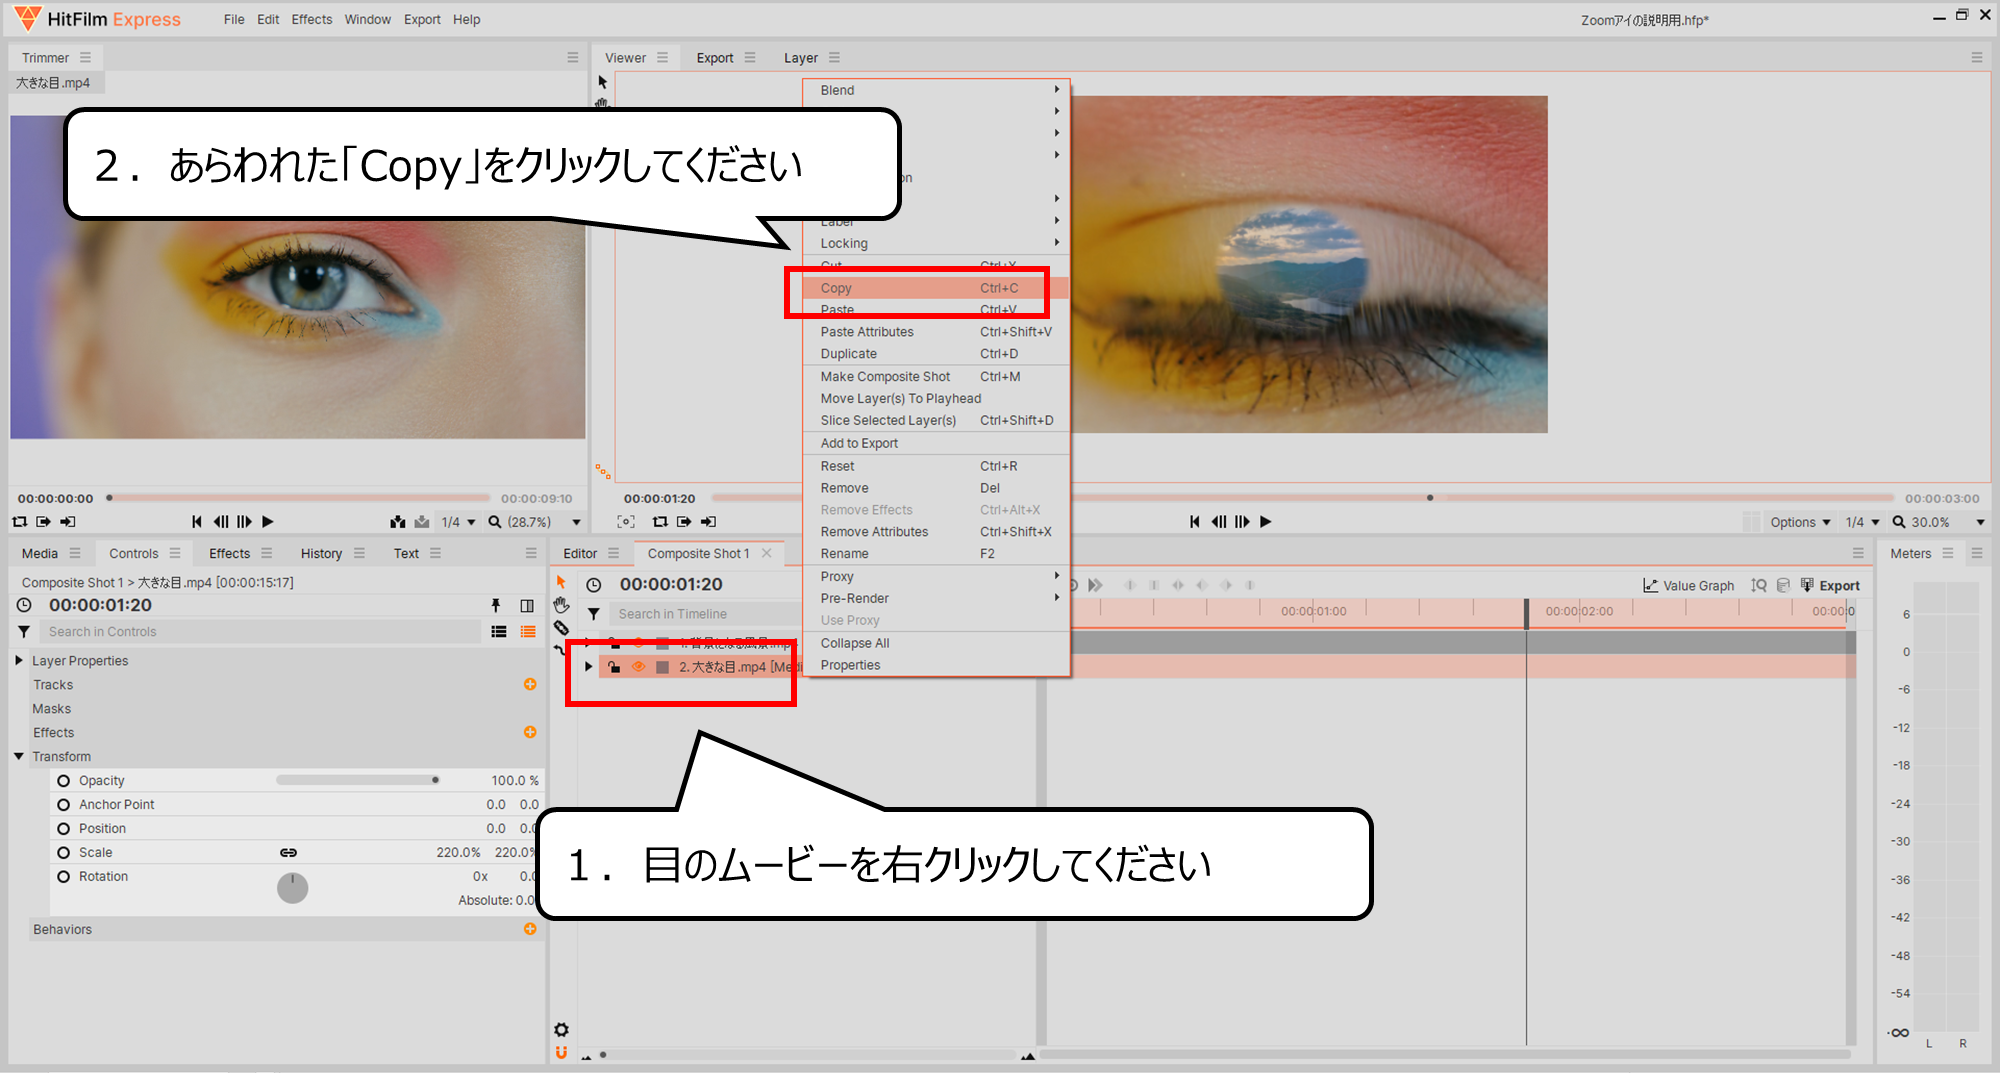The height and width of the screenshot is (1073, 2000).
Task: Jump Trimmer to start
Action: point(196,522)
